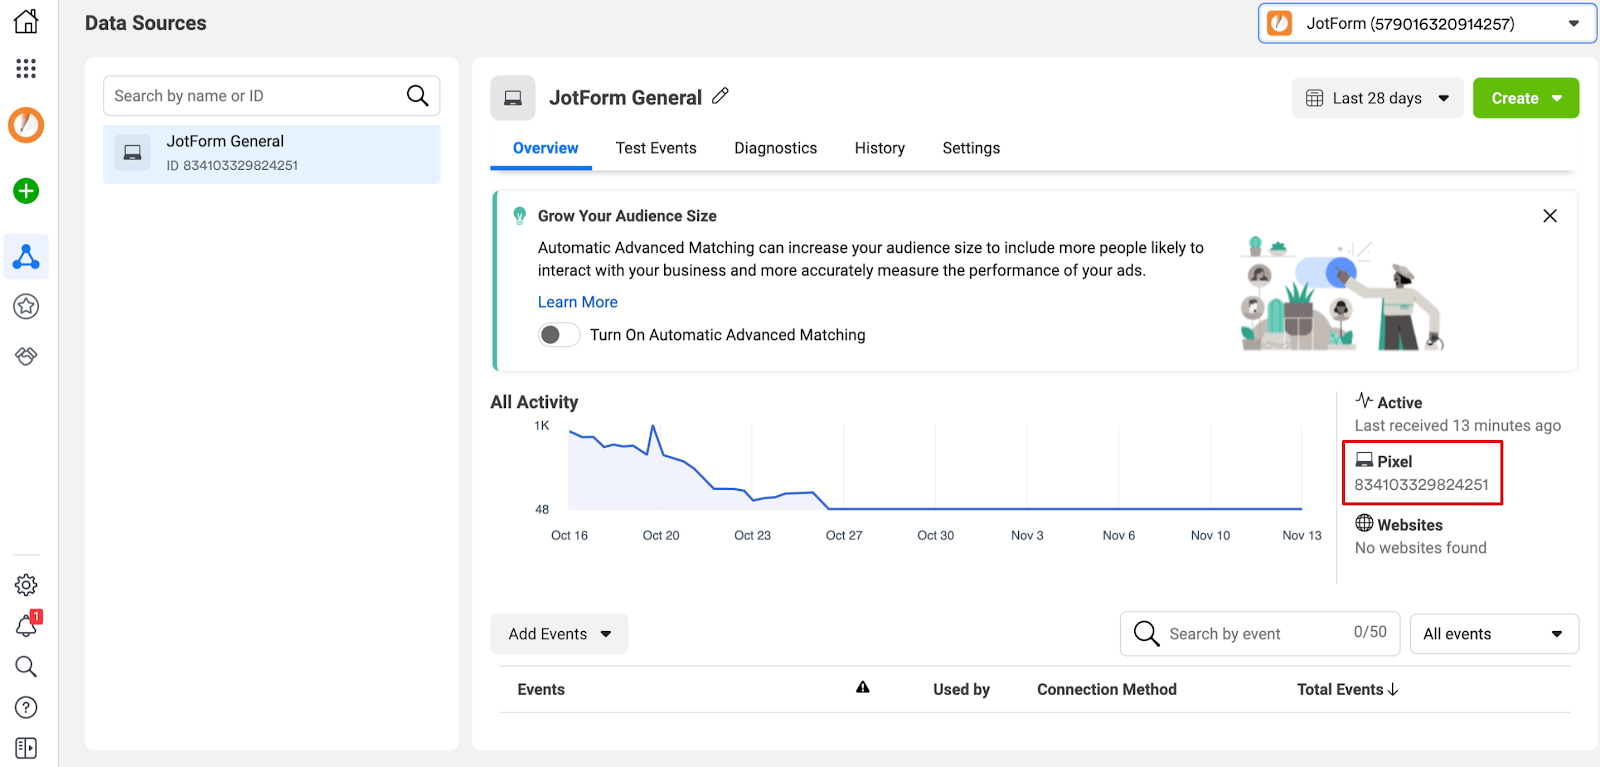The height and width of the screenshot is (767, 1600).
Task: Click the green plus add icon
Action: tap(26, 191)
